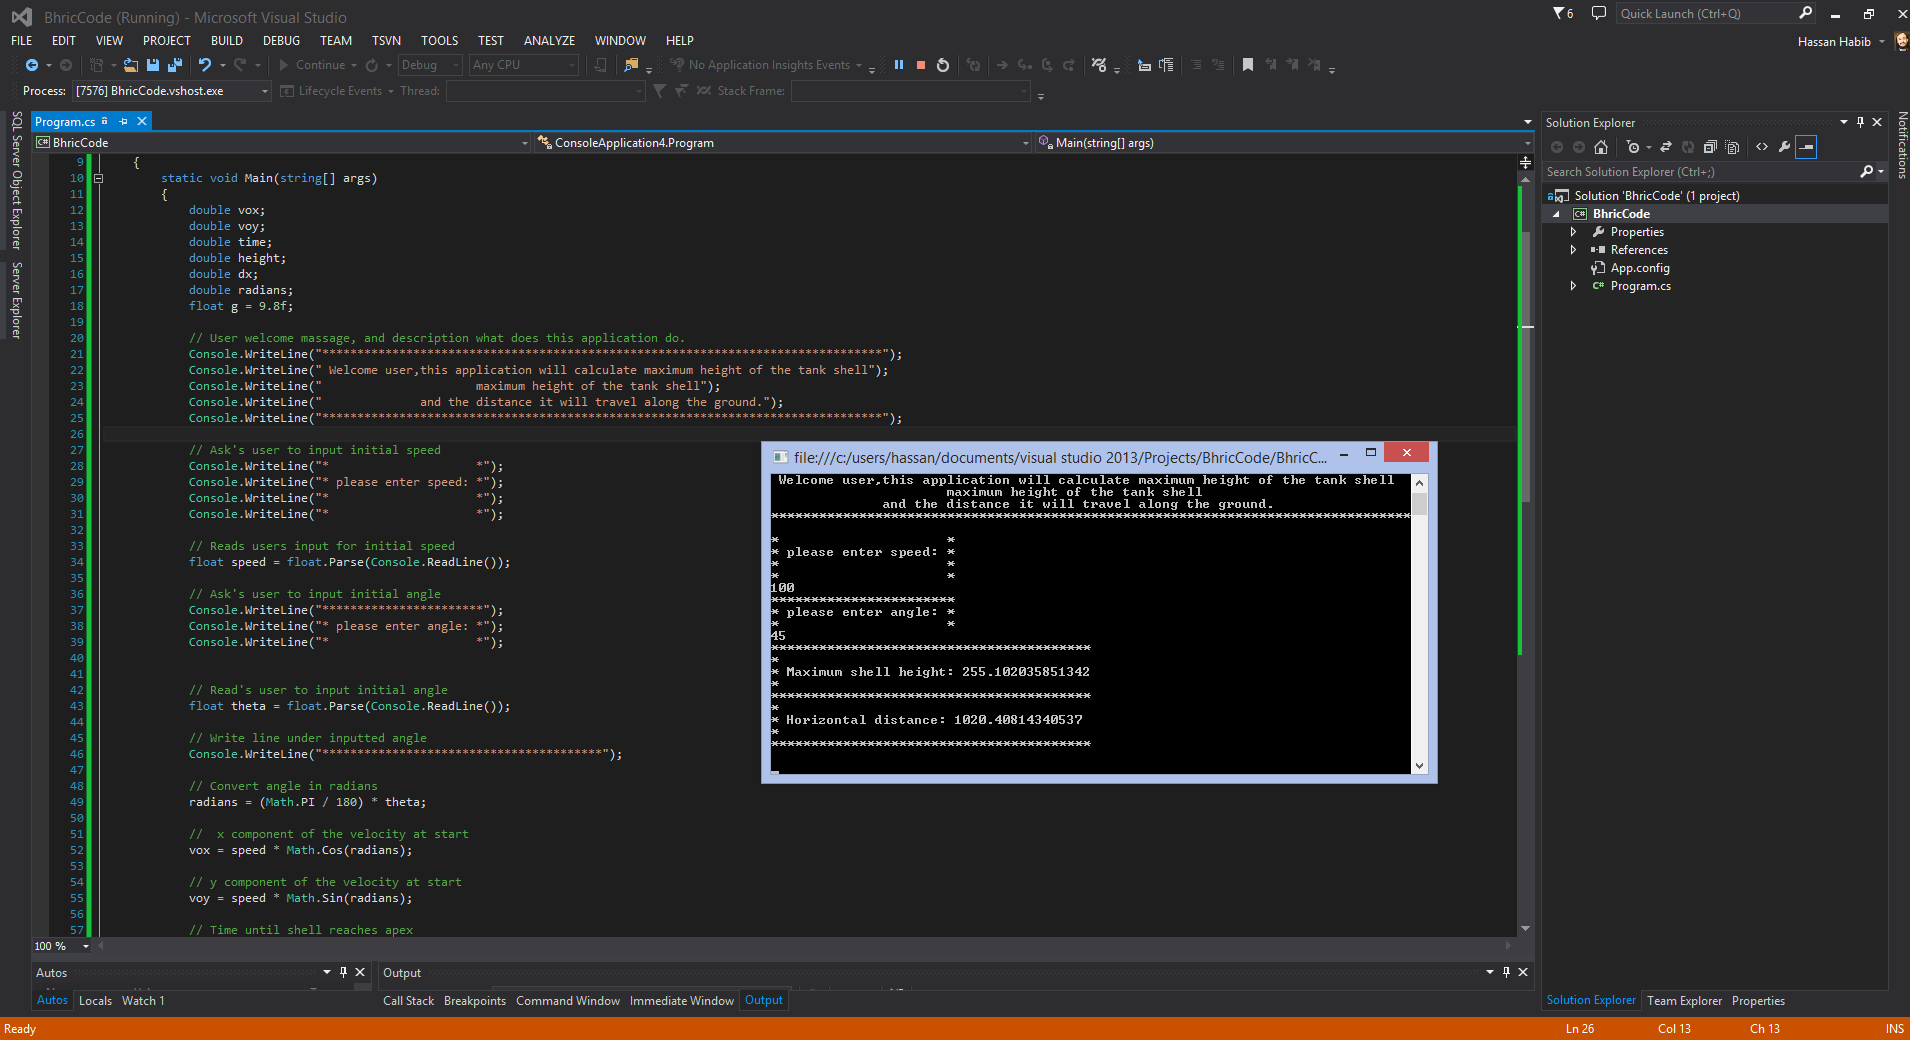Viewport: 1910px width, 1040px height.
Task: Click Hassan Habib account name
Action: coord(1834,42)
